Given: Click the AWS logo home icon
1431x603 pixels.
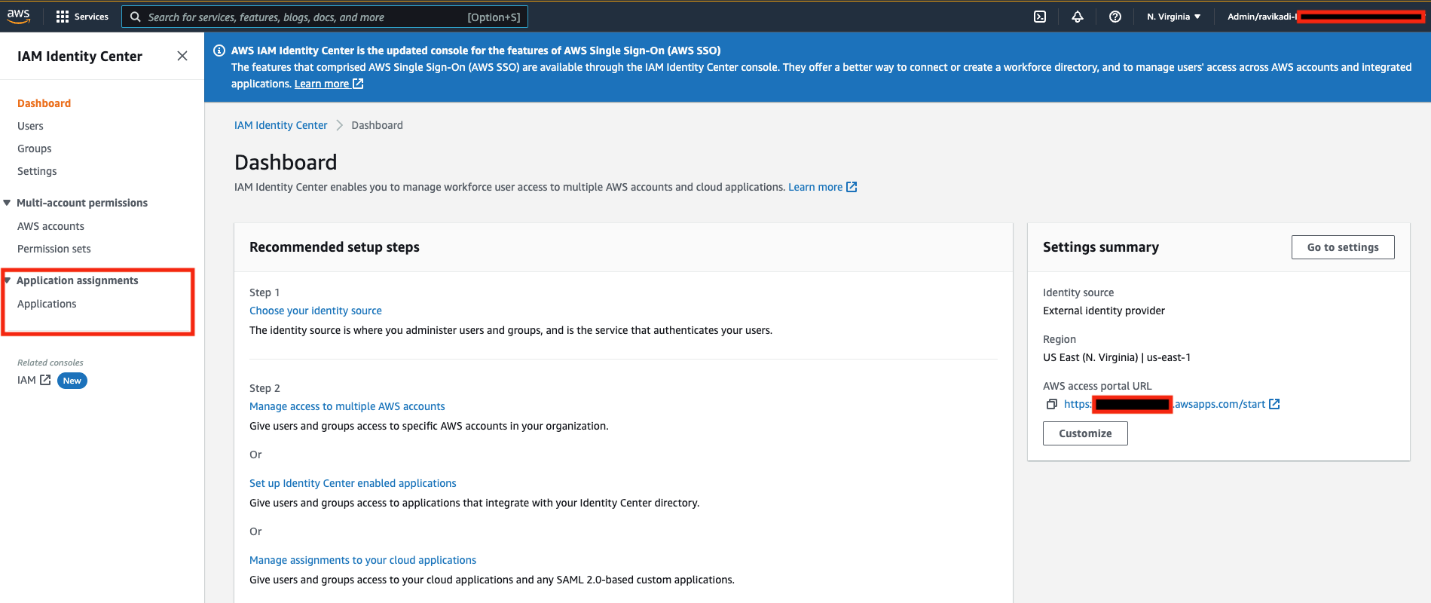Looking at the screenshot, I should pos(19,16).
